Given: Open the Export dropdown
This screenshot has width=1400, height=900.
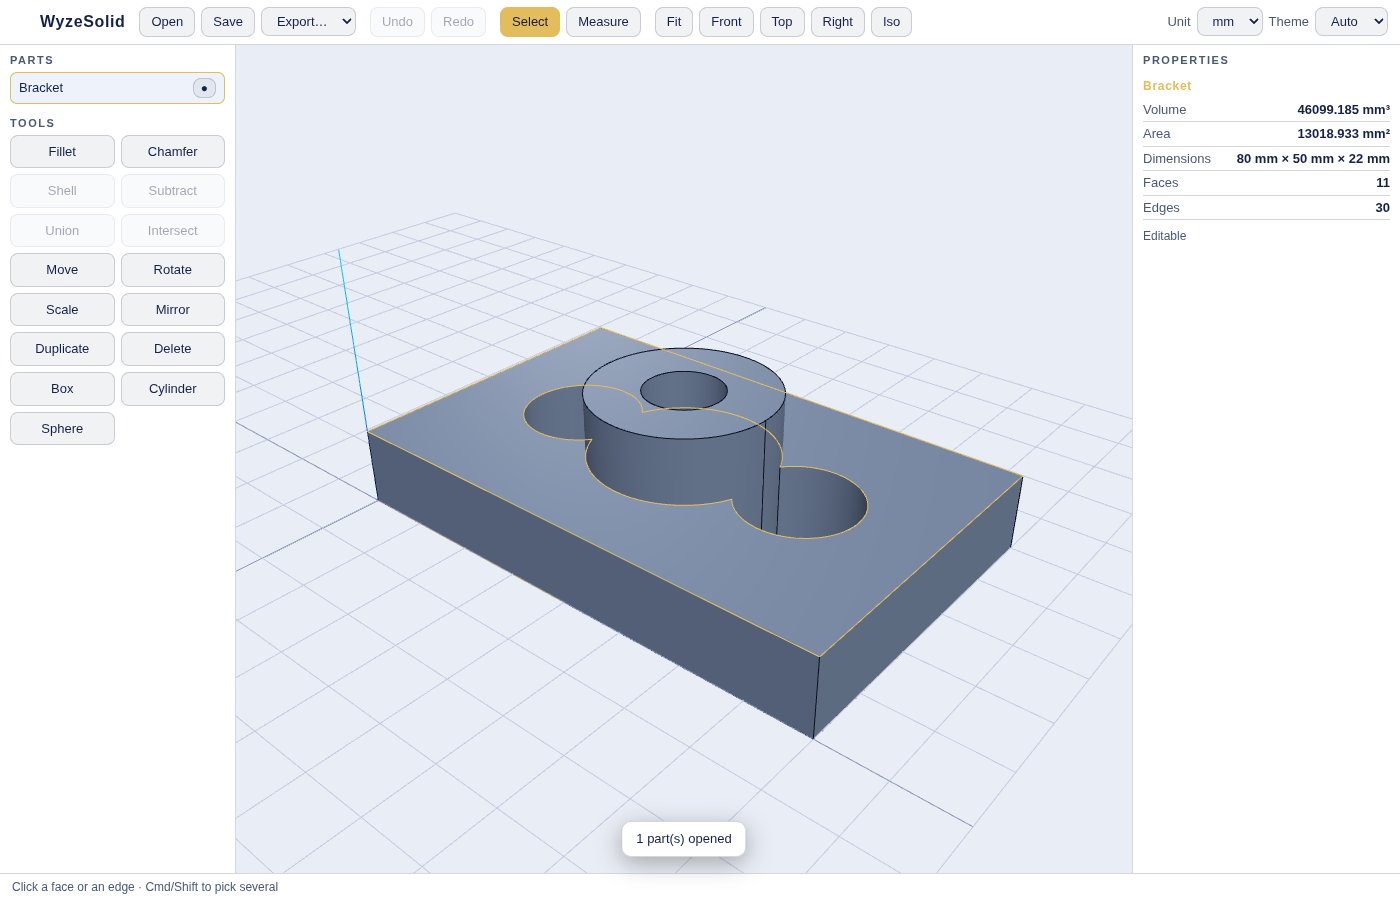Looking at the screenshot, I should click(x=308, y=22).
